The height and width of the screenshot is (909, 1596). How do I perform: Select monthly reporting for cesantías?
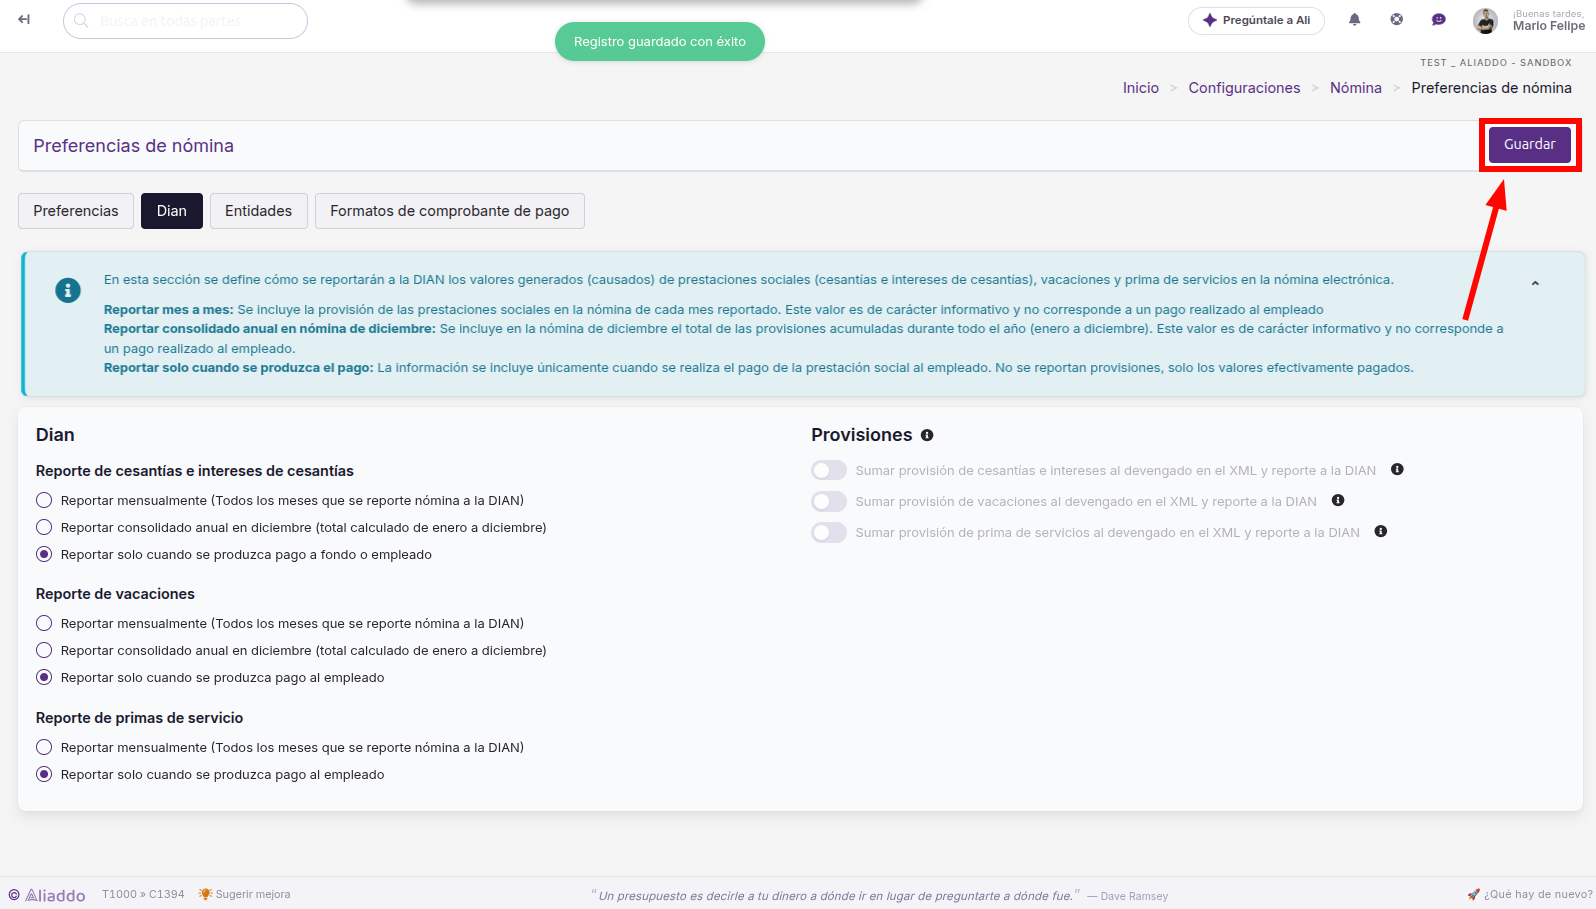pyautogui.click(x=44, y=500)
